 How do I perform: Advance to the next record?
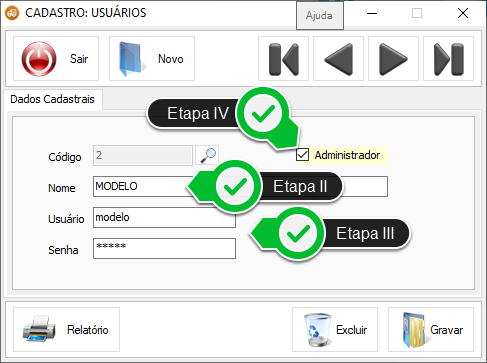(393, 59)
